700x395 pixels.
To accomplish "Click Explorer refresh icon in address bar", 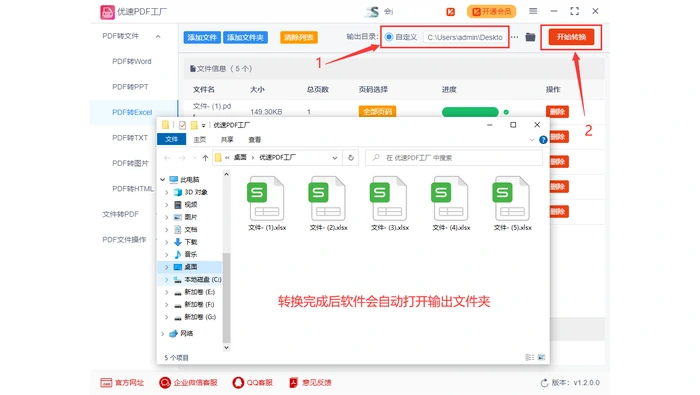I will coord(351,158).
